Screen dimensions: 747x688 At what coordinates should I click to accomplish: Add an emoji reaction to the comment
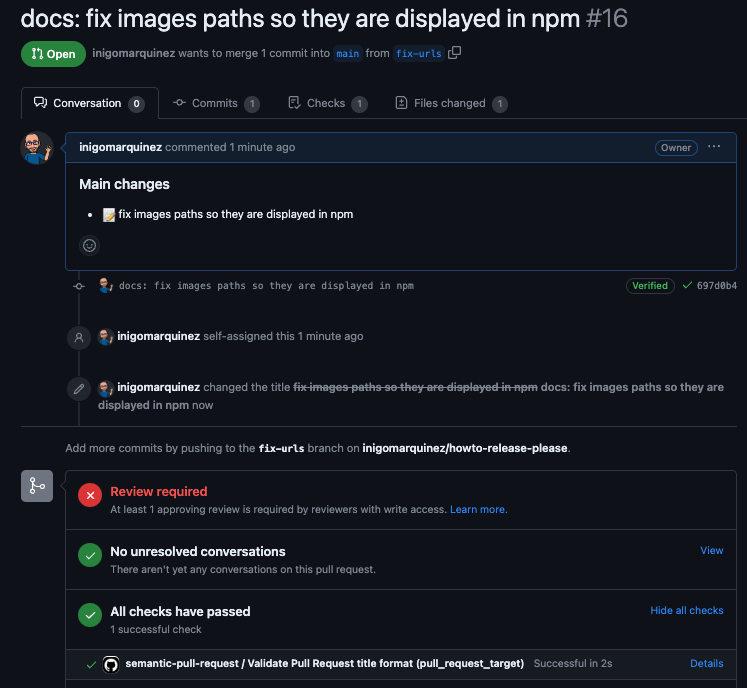pyautogui.click(x=89, y=245)
